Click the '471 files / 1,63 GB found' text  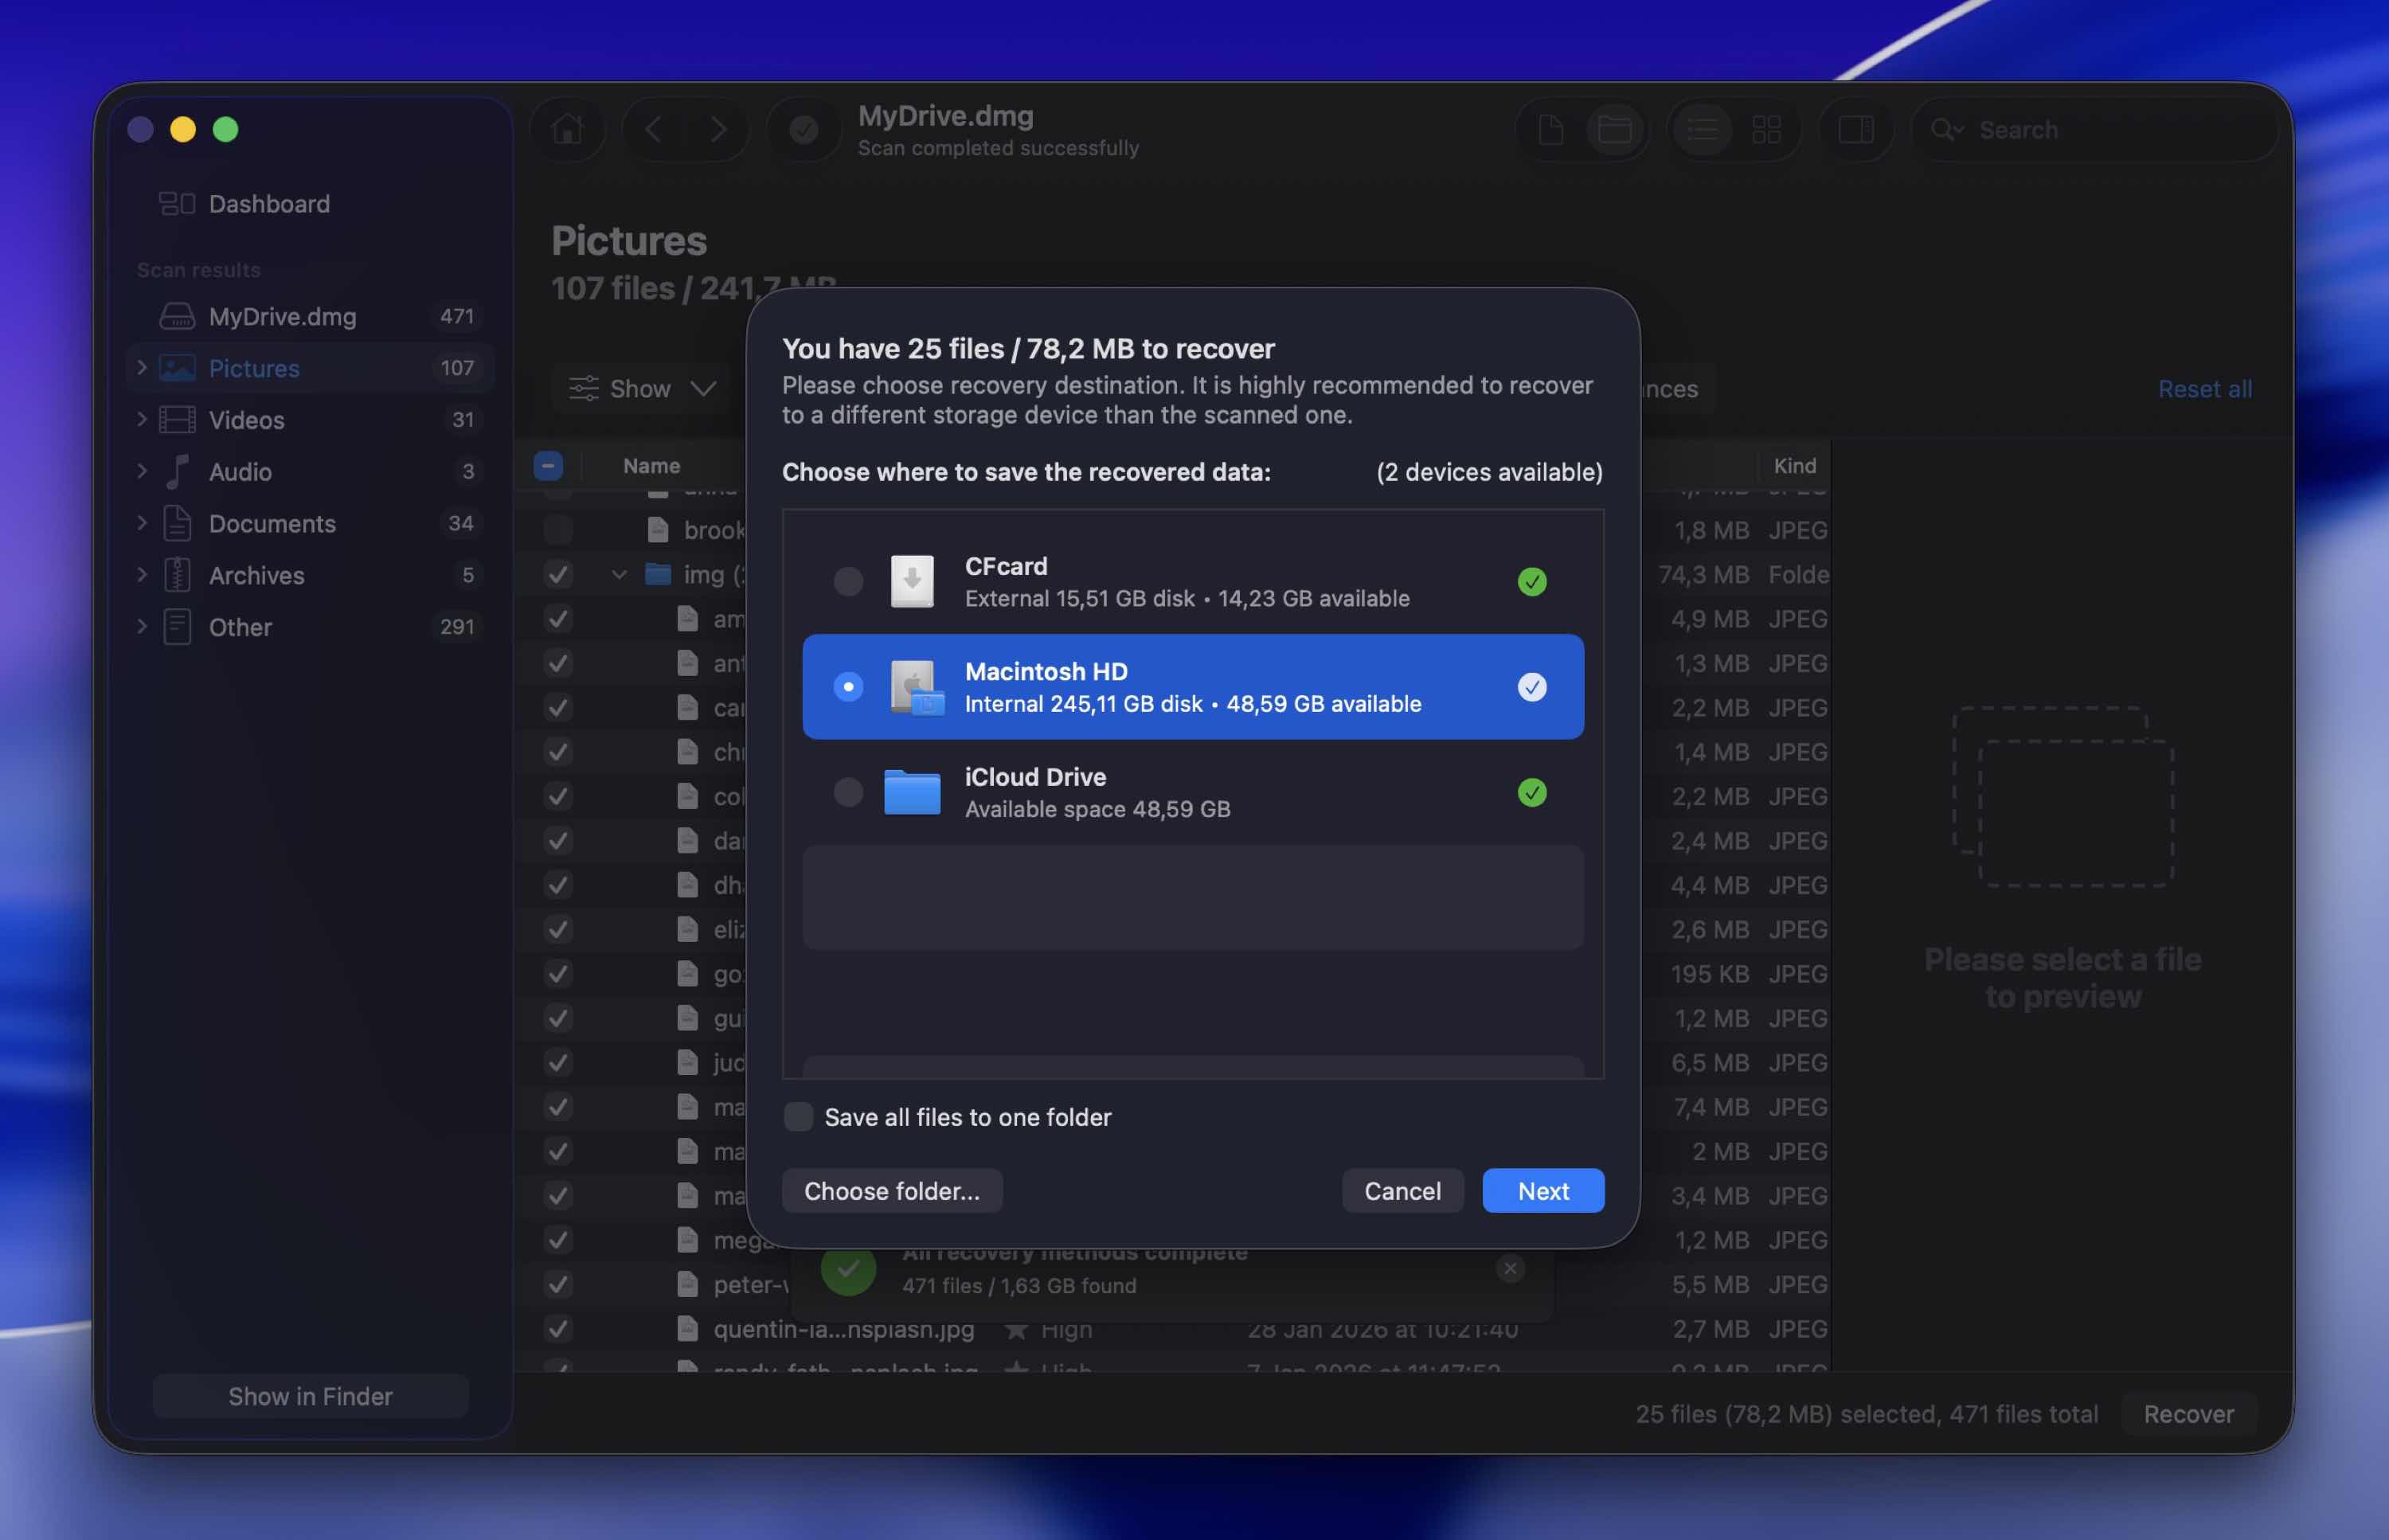point(1019,1286)
